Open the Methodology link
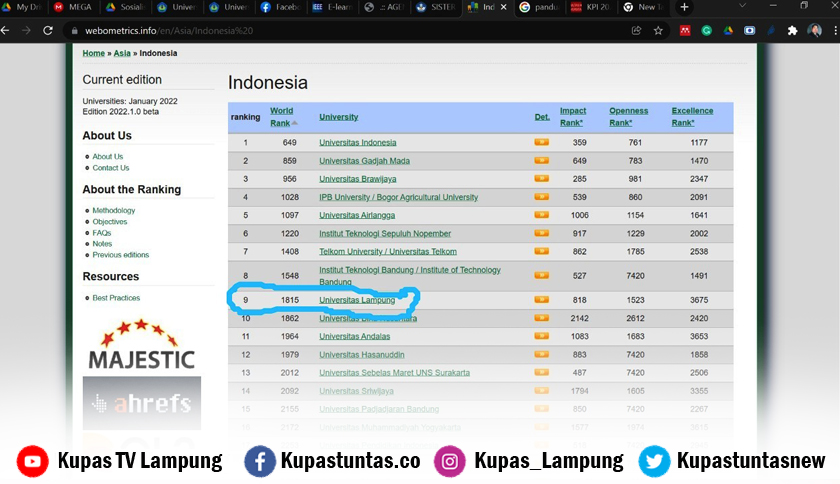Screen dimensions: 840x484 [114, 211]
